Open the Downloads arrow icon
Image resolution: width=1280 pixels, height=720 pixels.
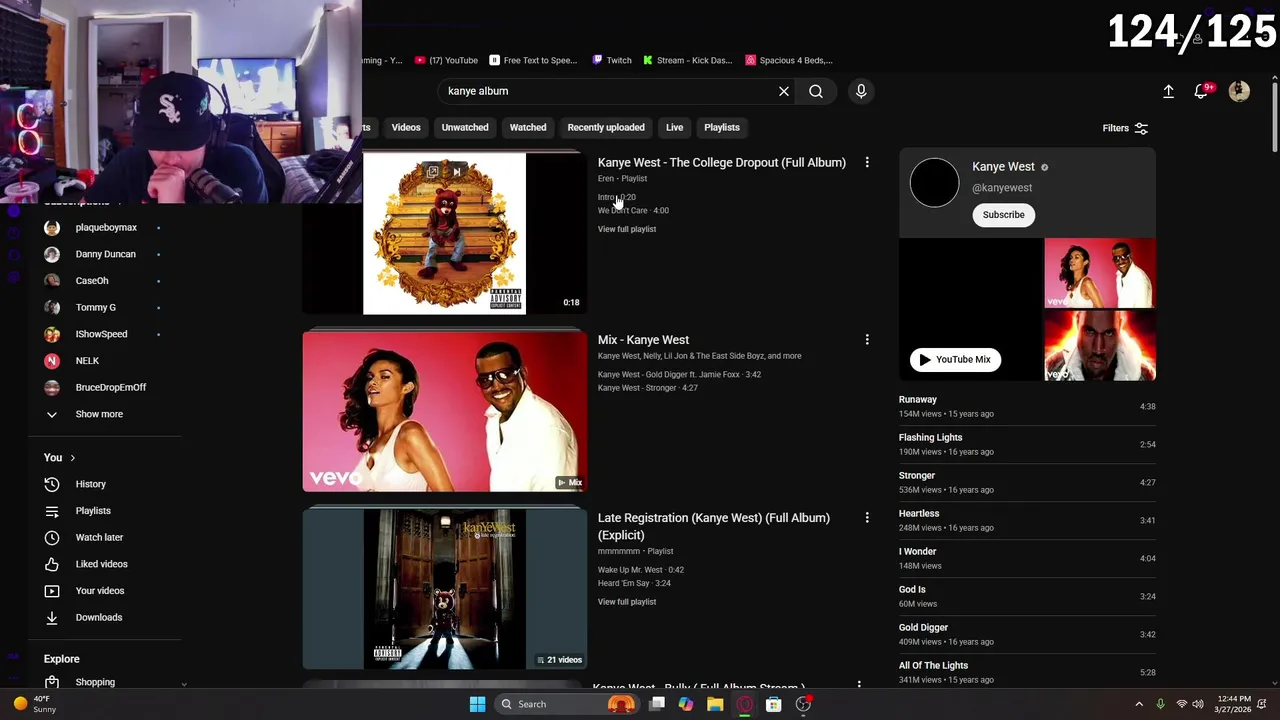coord(52,618)
